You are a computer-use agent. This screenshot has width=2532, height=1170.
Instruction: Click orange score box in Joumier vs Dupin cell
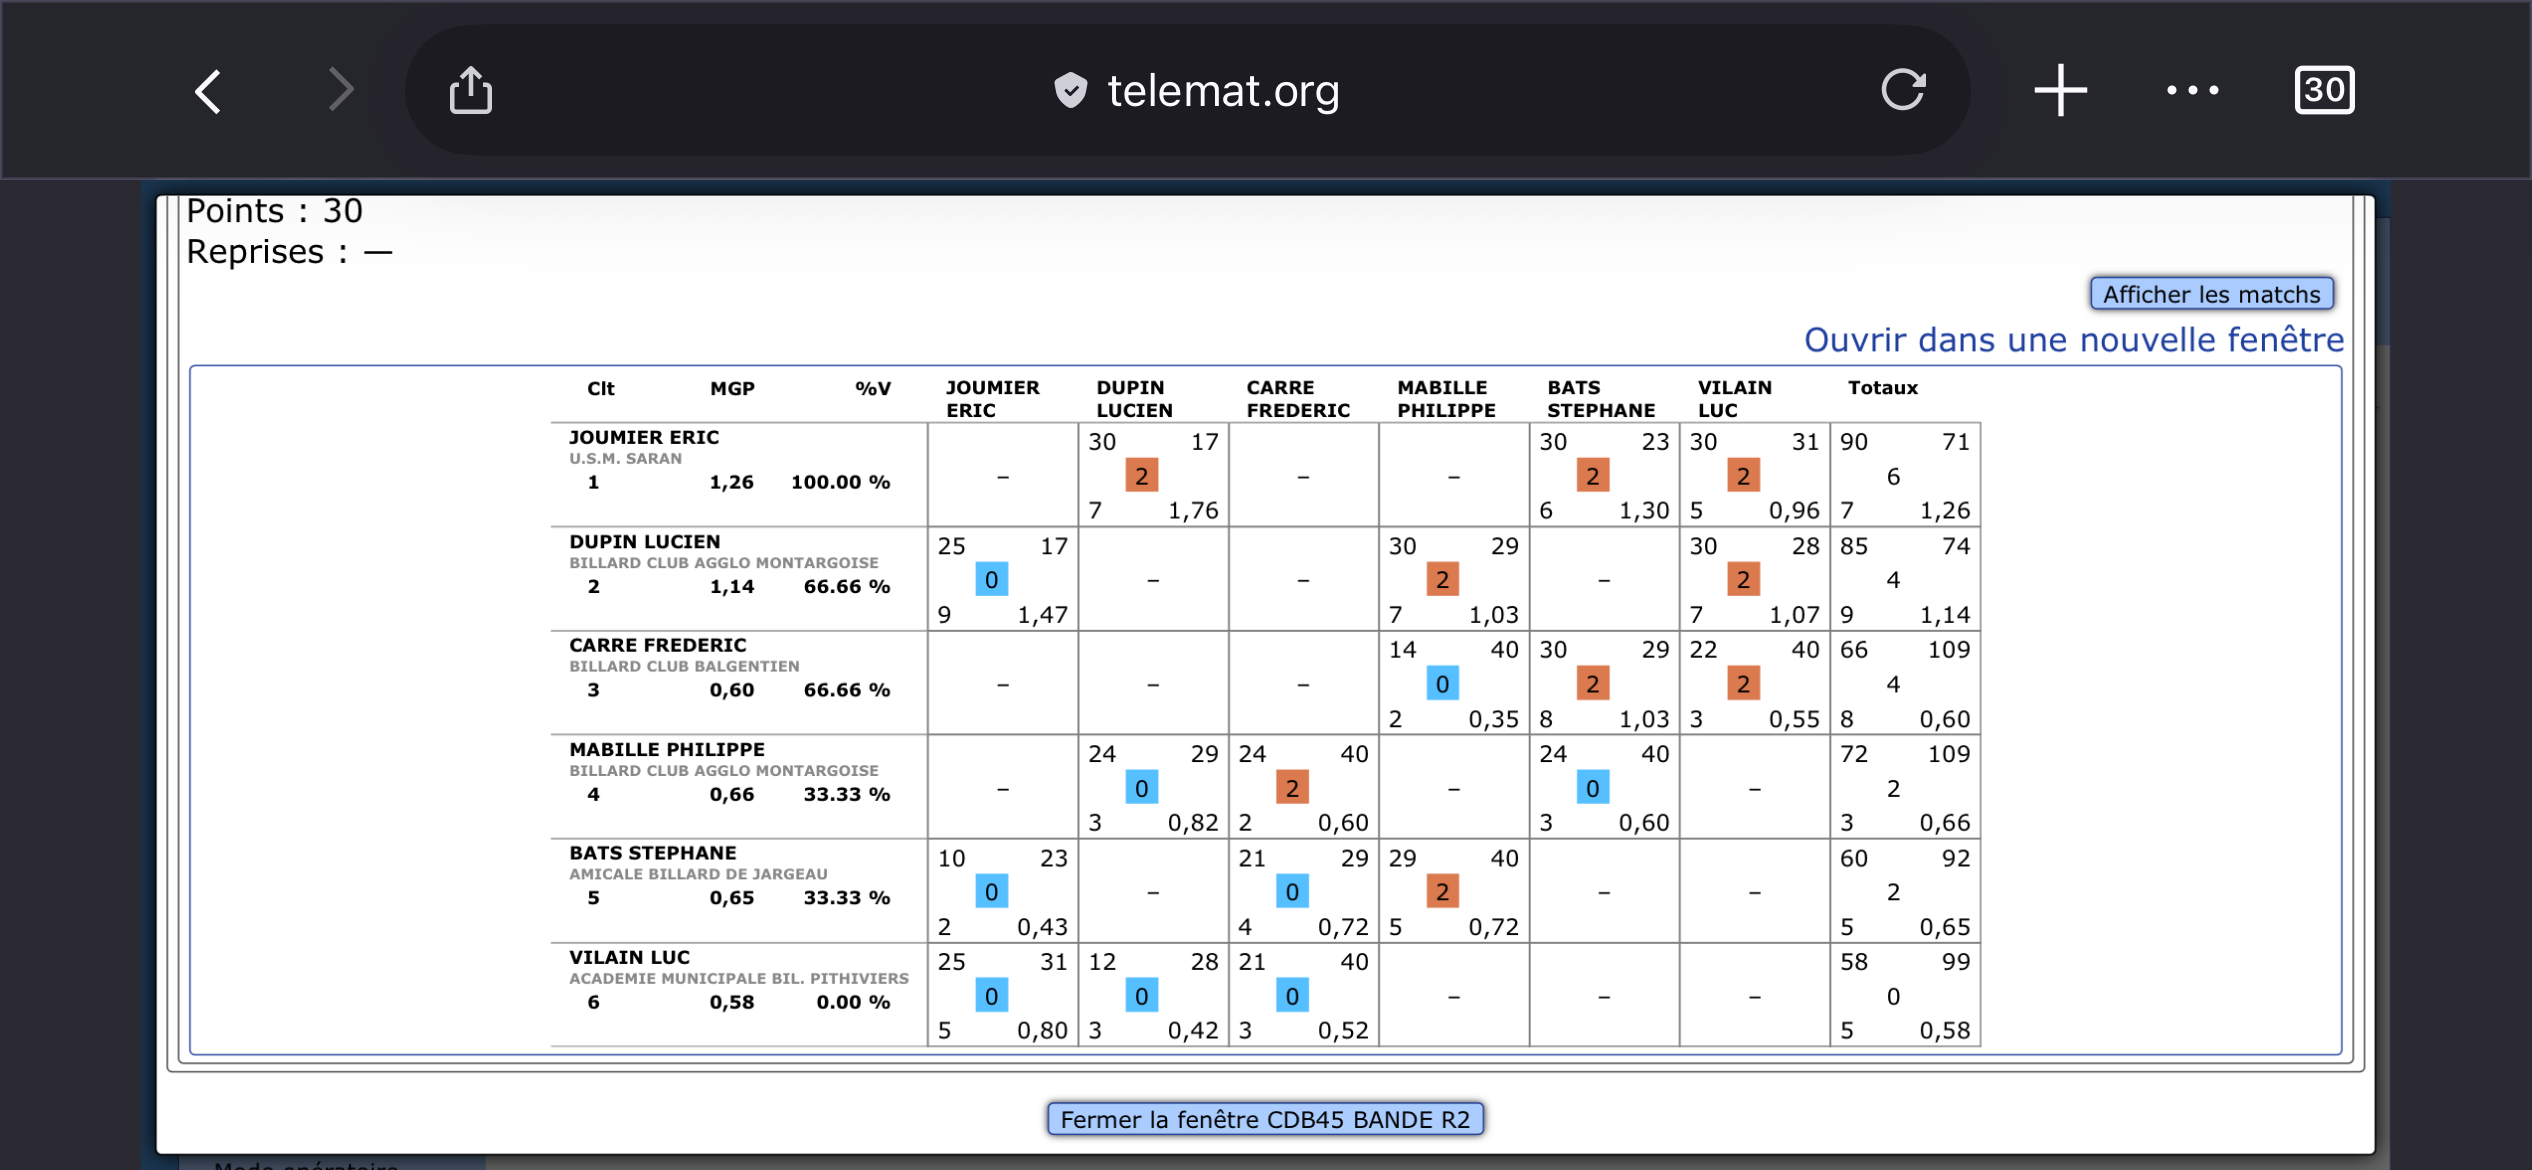(1141, 476)
